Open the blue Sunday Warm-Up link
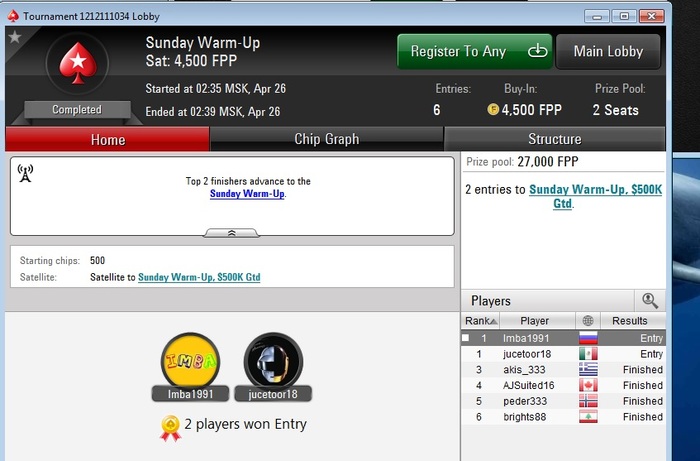 (247, 194)
